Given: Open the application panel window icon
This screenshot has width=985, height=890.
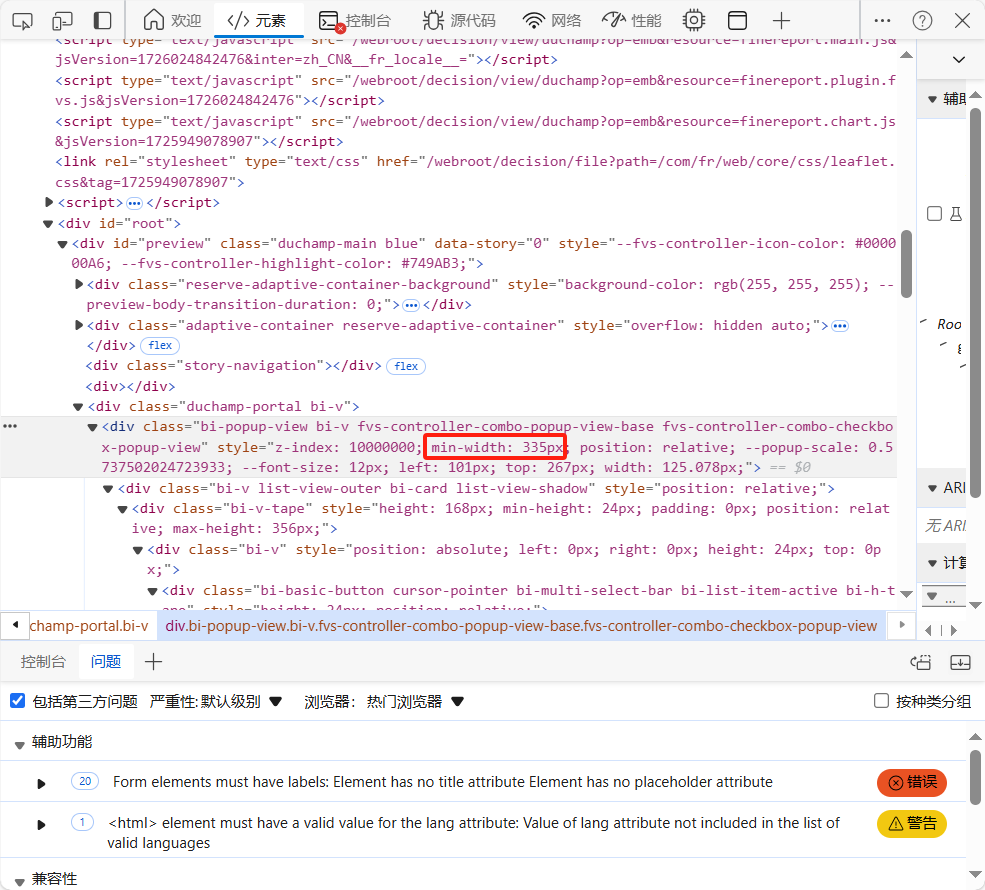Looking at the screenshot, I should point(737,21).
